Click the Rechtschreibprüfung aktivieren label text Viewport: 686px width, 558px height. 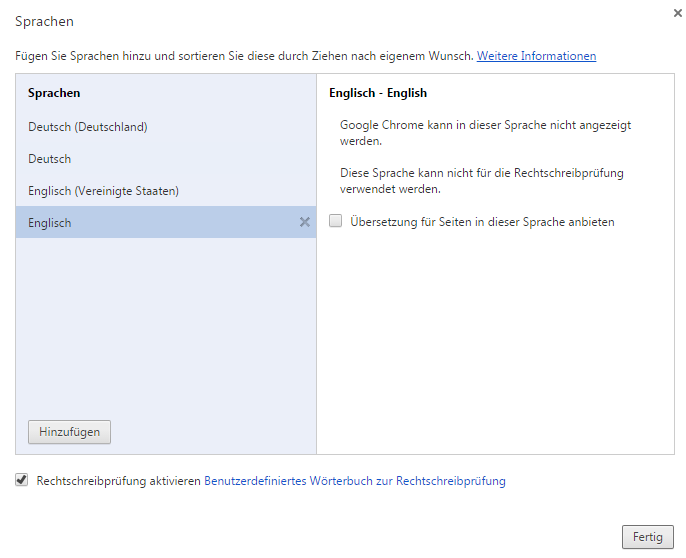[x=118, y=481]
